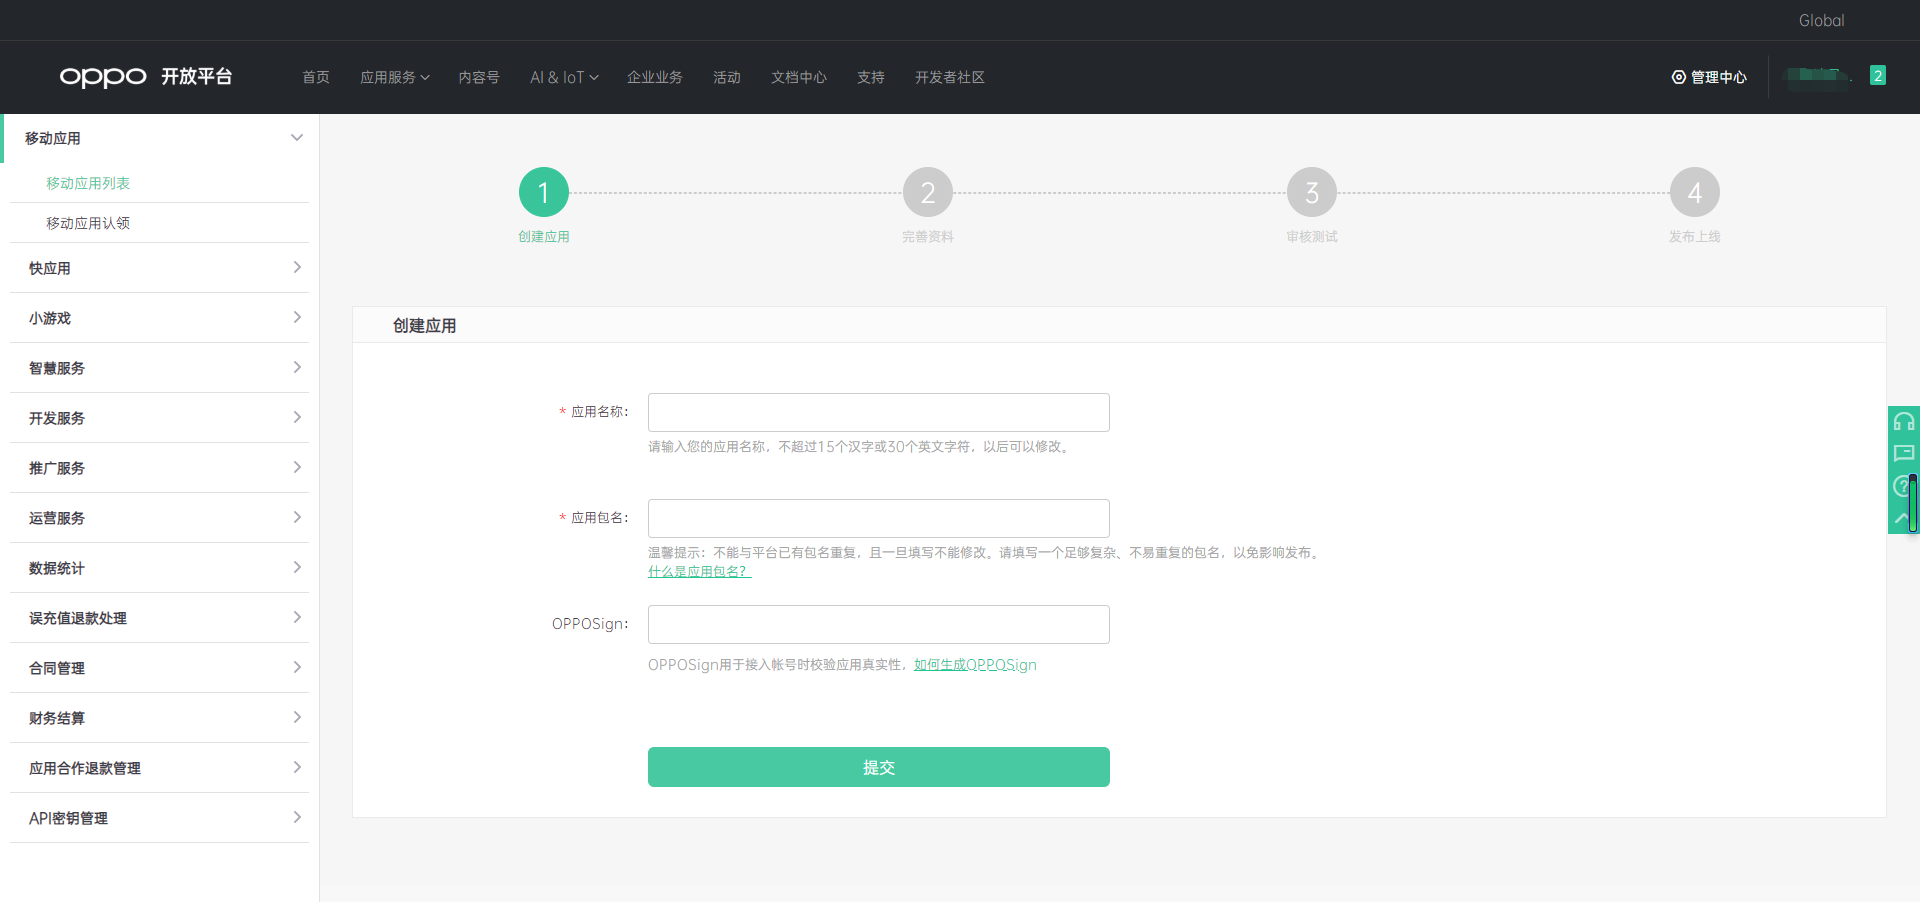Select step 4 发布上线 circle
The height and width of the screenshot is (902, 1920).
point(1695,192)
